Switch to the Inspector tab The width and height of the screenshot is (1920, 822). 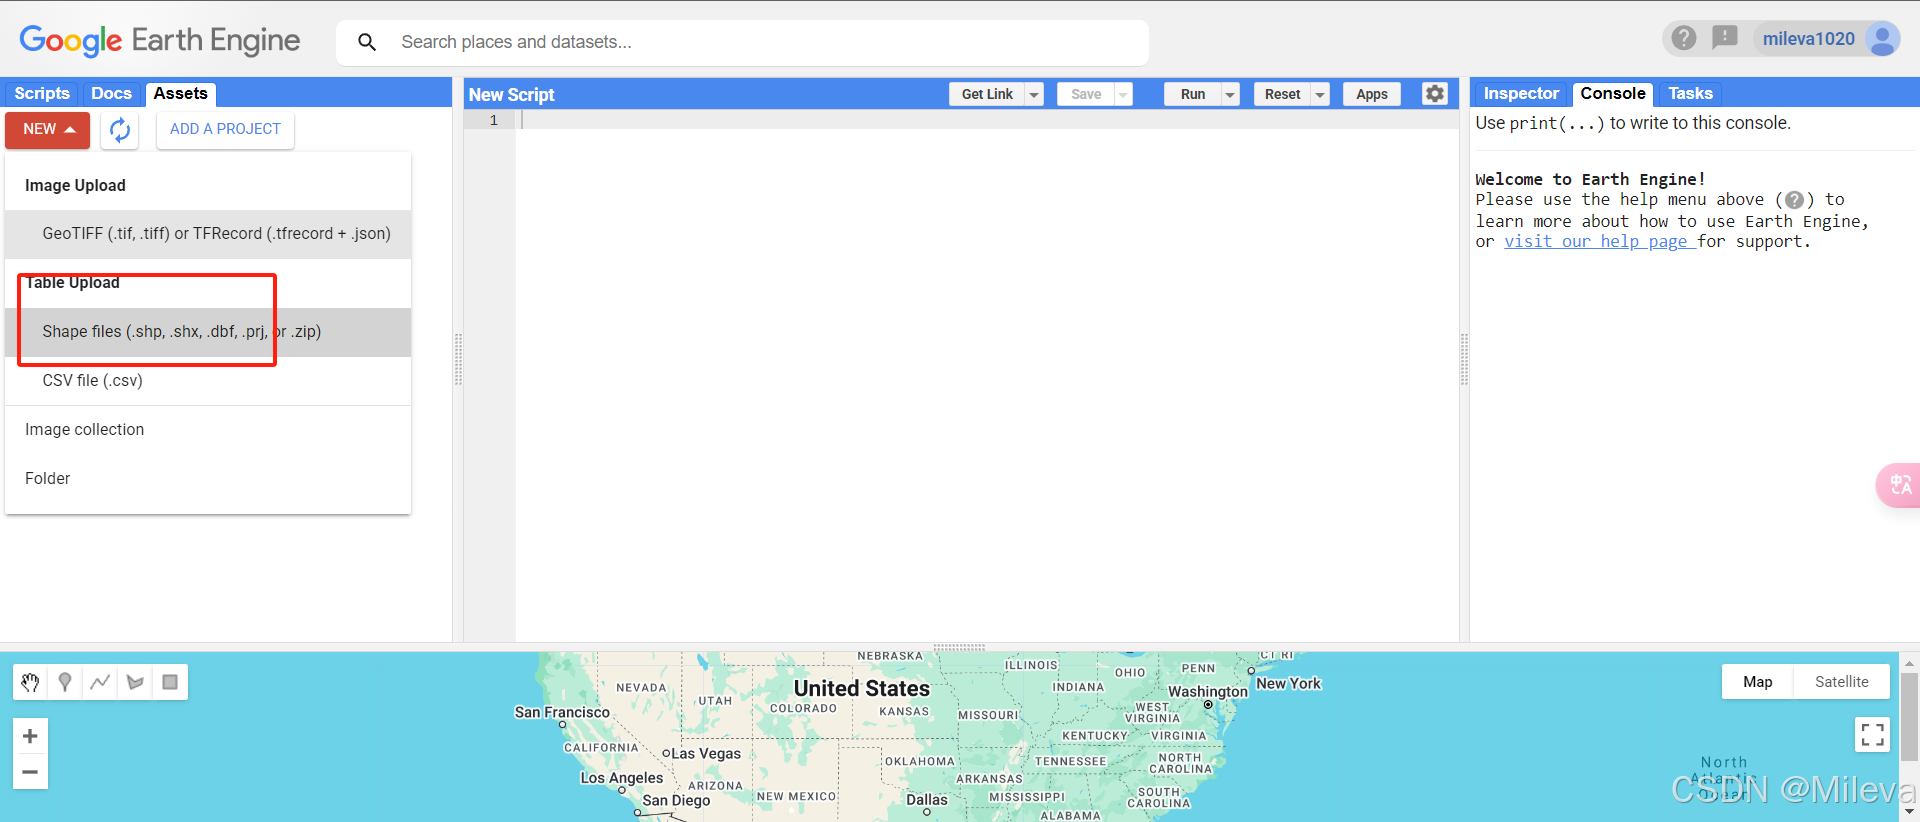[x=1521, y=93]
